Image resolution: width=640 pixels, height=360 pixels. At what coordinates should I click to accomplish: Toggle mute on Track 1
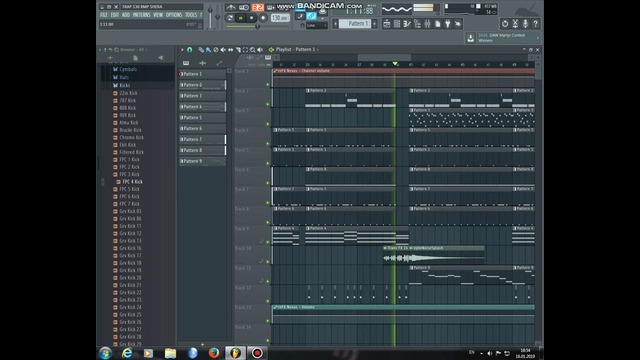[268, 84]
